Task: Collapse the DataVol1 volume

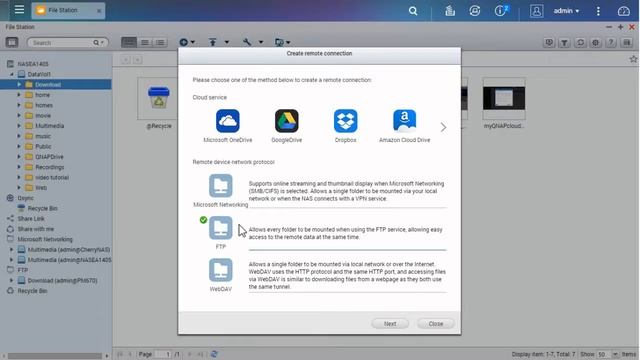Action: pos(12,74)
